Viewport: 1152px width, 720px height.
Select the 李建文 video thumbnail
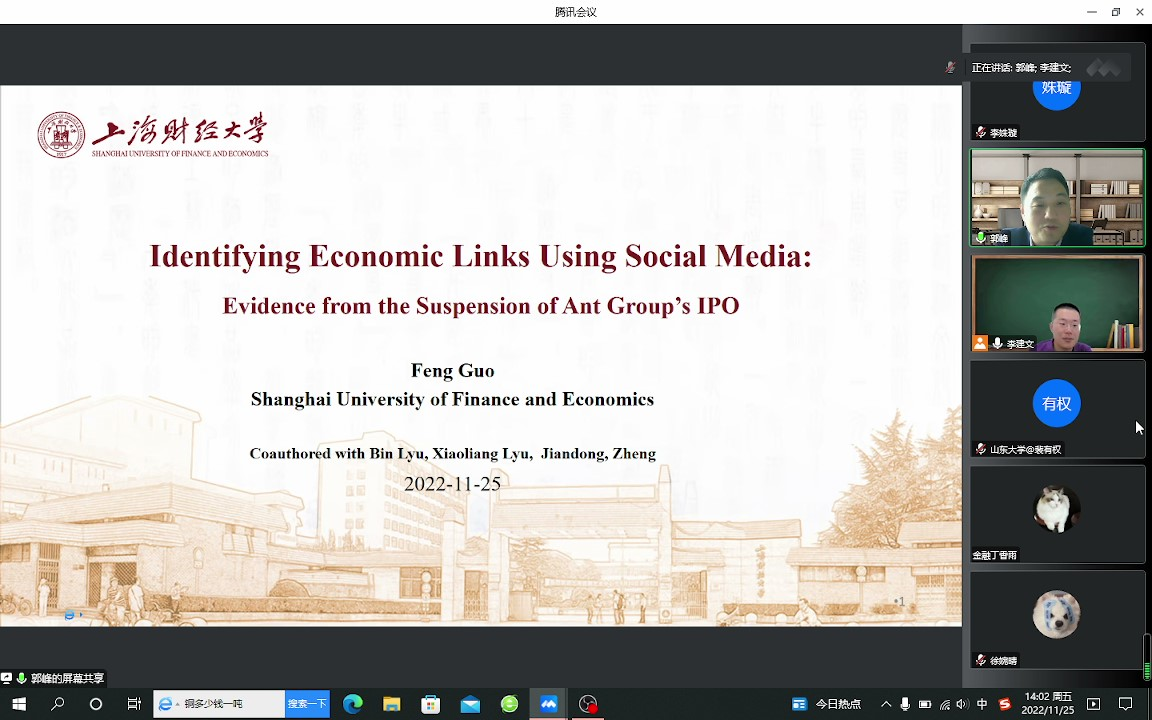(x=1057, y=303)
